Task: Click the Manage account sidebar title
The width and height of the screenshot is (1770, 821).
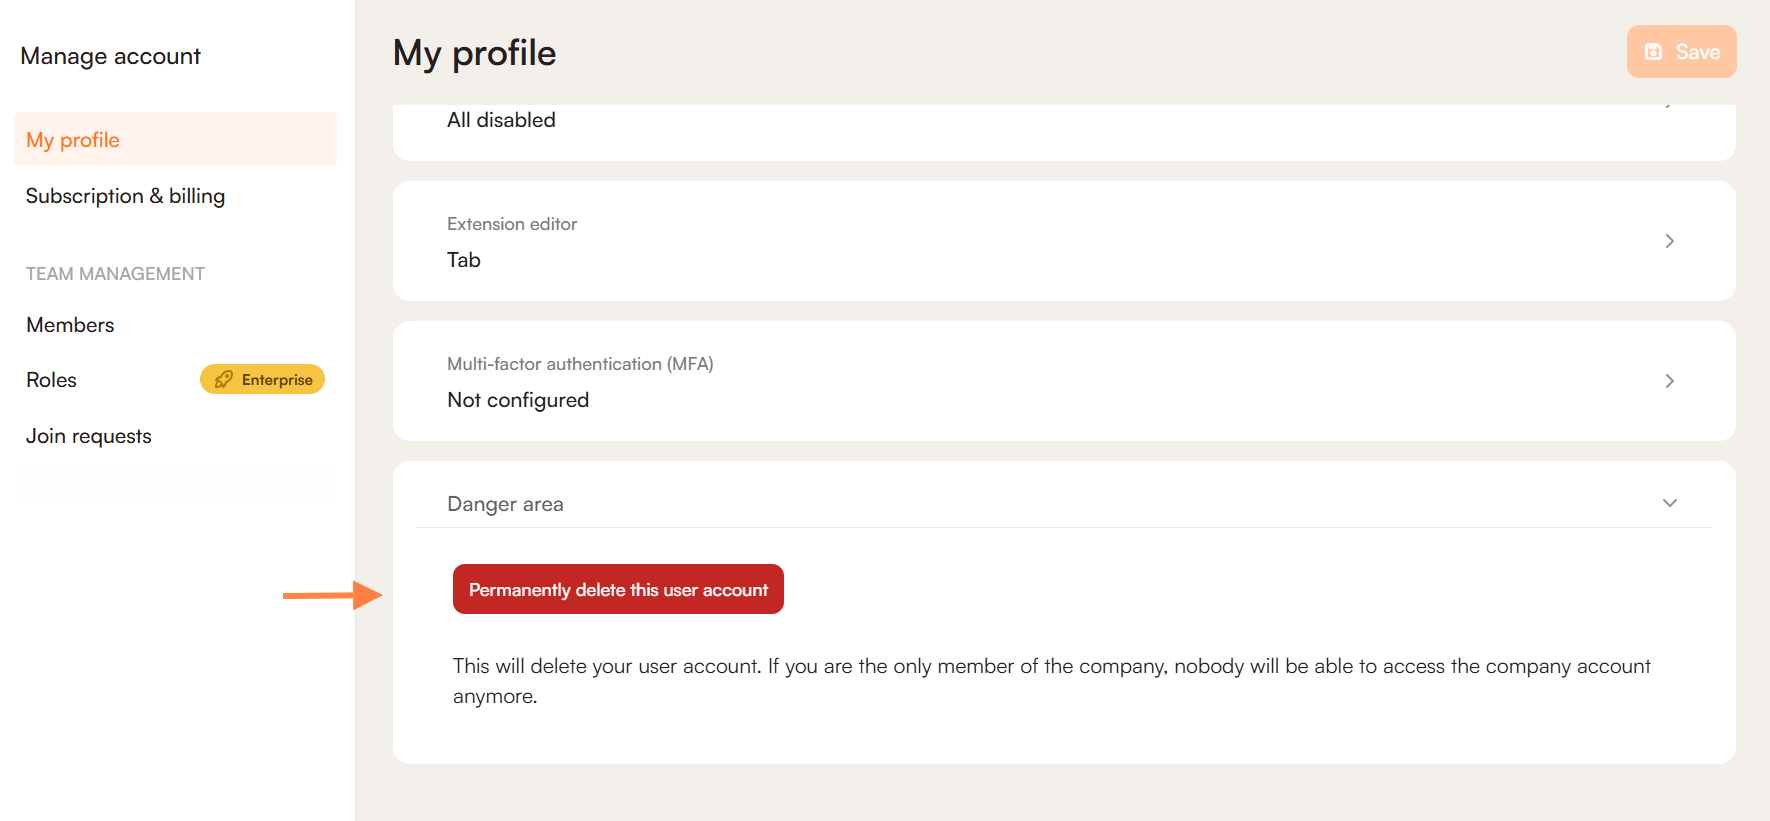Action: tap(111, 56)
